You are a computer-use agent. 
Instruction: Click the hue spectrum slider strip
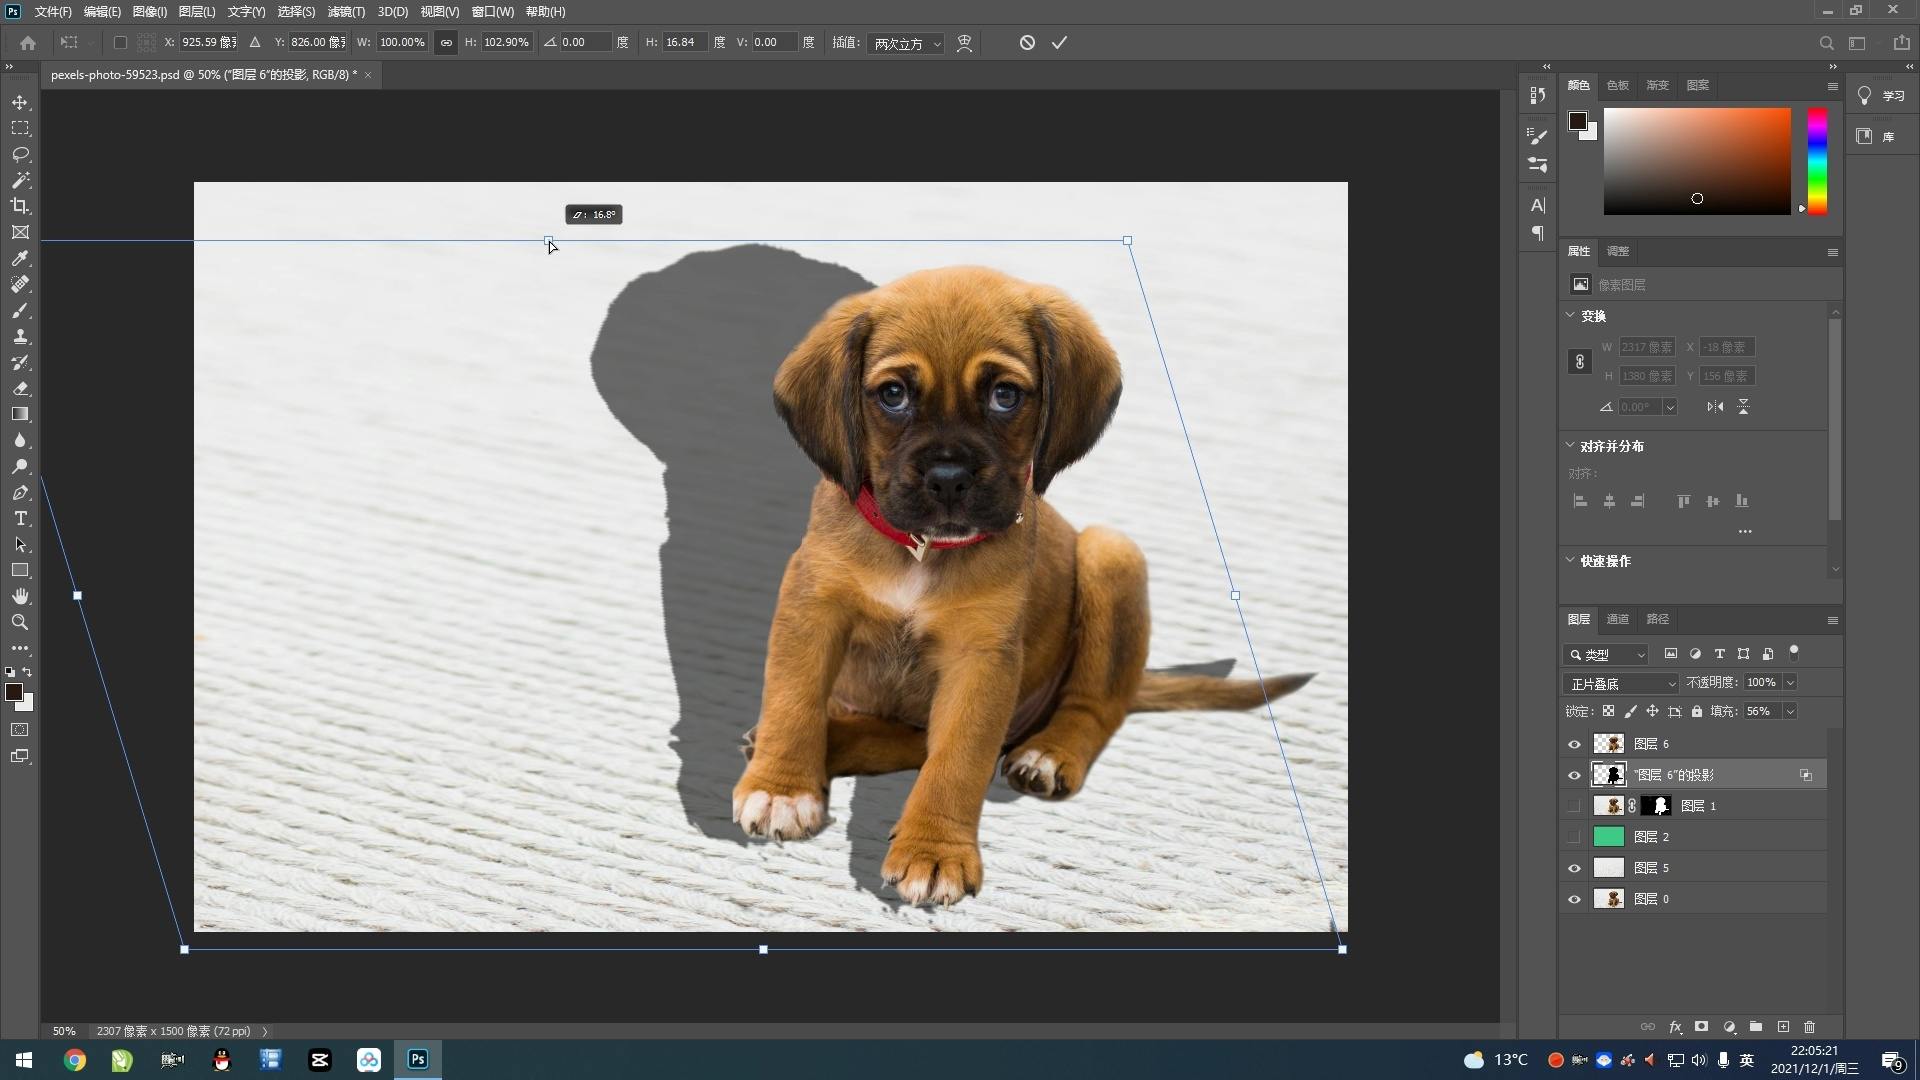[1817, 160]
